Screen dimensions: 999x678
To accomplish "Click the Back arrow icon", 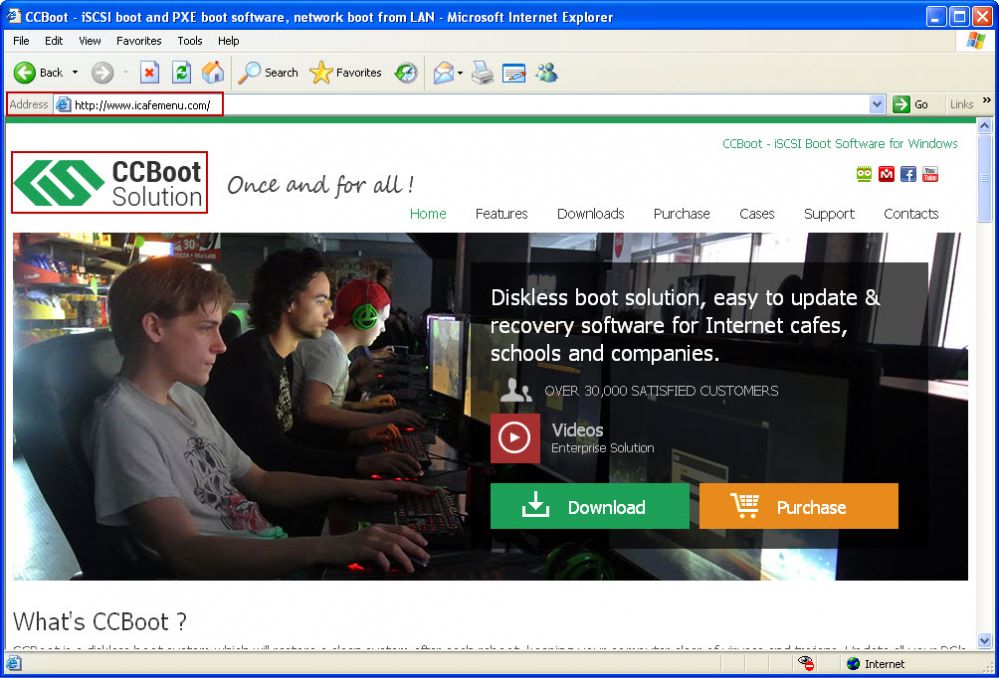I will point(25,73).
